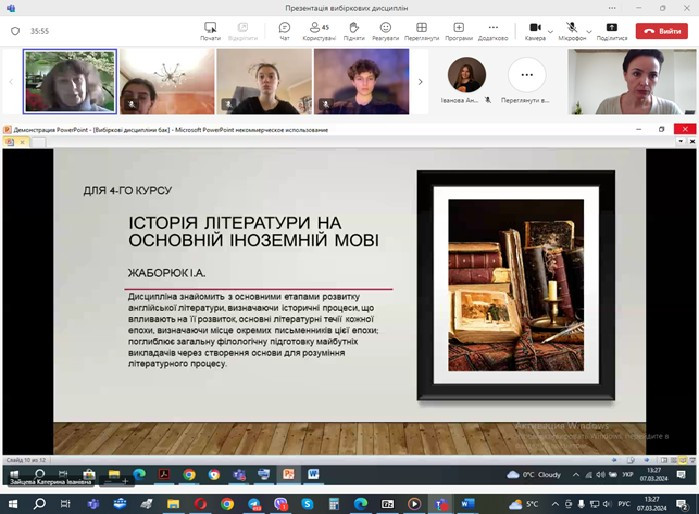Viewport: 699px width, 514px height.
Task: Show next participants with right chevron
Action: coord(420,82)
